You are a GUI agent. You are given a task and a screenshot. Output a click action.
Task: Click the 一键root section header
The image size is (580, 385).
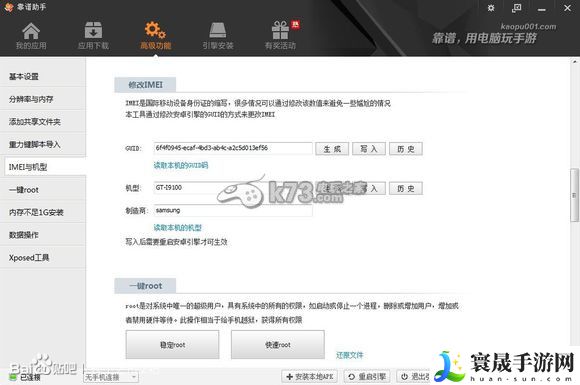click(x=145, y=286)
